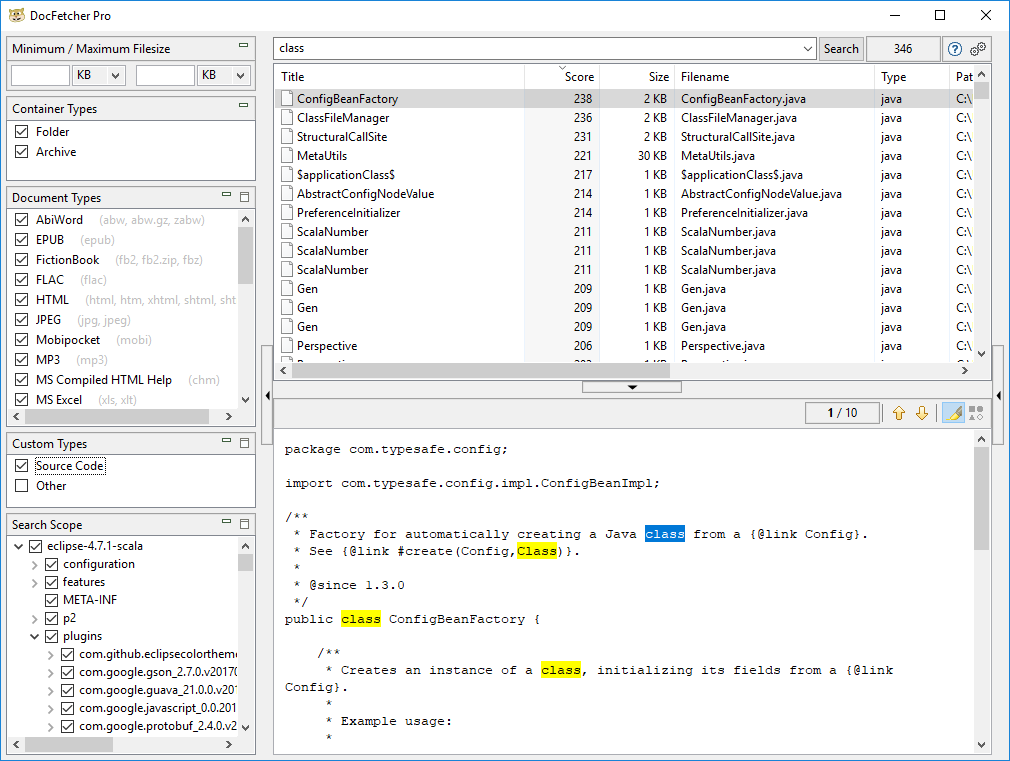
Task: Minimize the Filesize filter panel
Action: coord(243,45)
